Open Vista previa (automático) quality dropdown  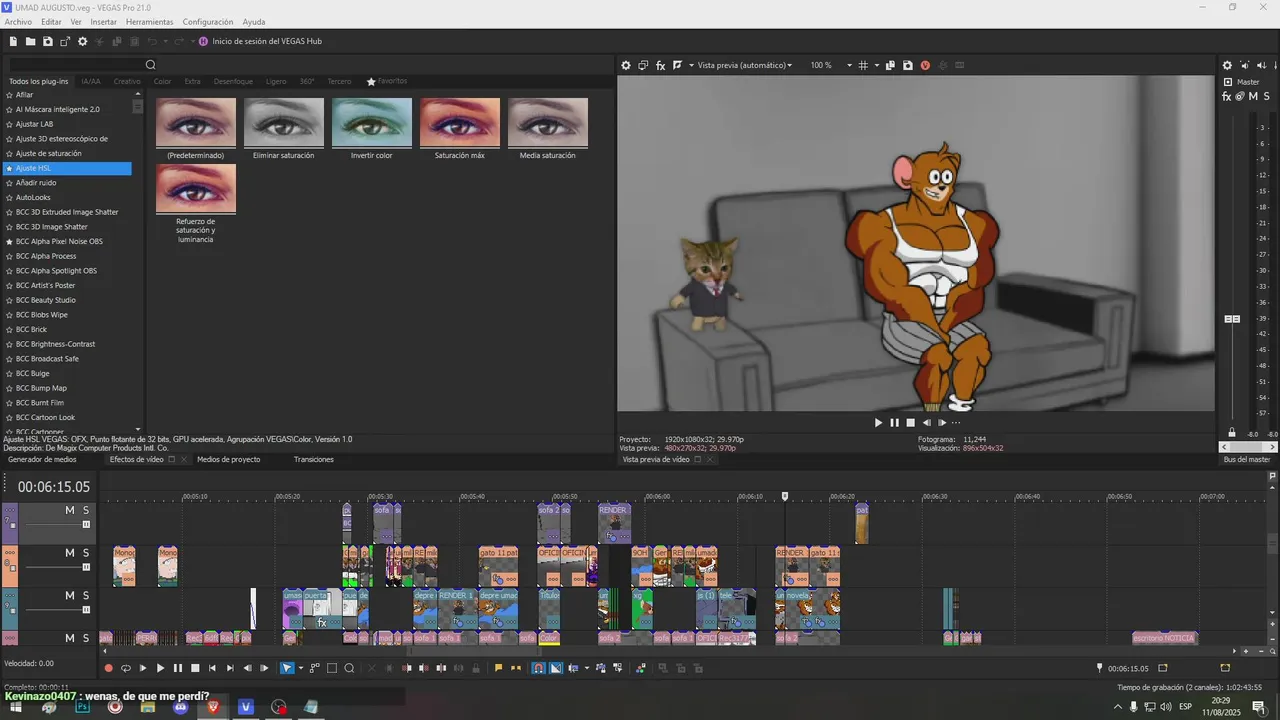744,65
